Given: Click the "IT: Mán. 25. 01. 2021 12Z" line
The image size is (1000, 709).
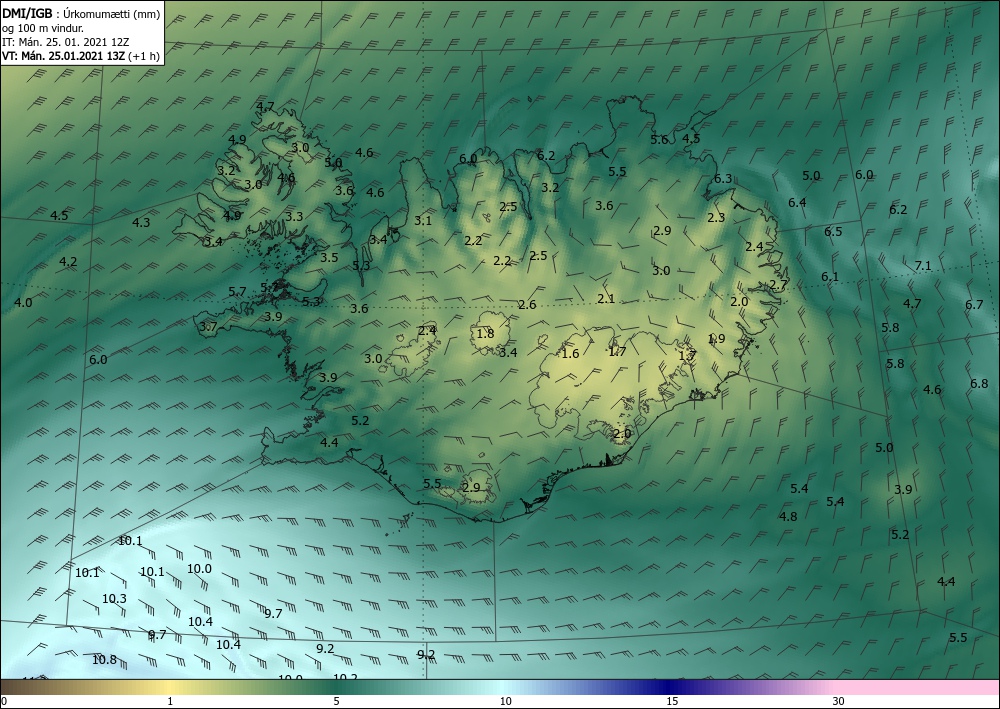Looking at the screenshot, I should (66, 42).
